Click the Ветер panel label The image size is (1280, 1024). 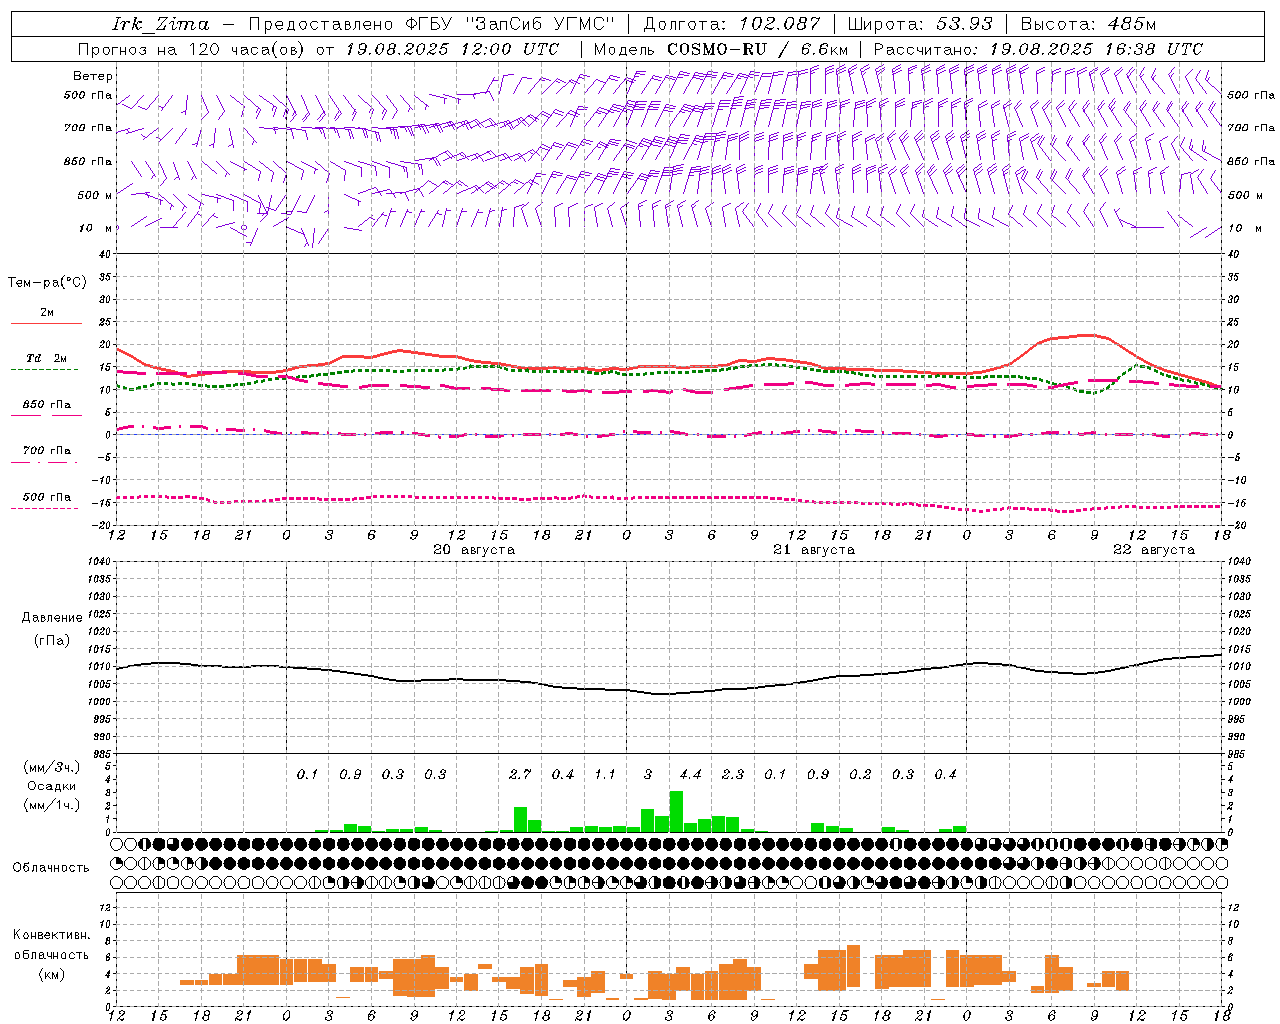(93, 76)
